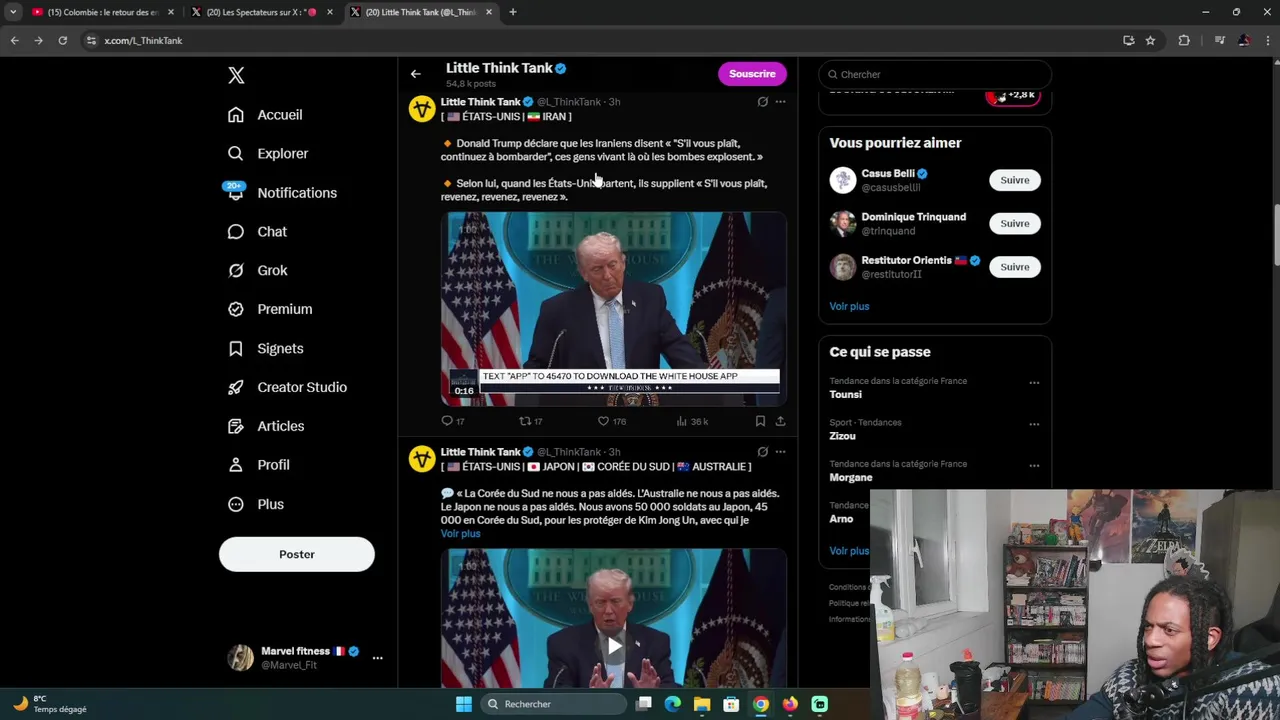Open Notifications in the sidebar
1280x720 pixels.
click(282, 193)
